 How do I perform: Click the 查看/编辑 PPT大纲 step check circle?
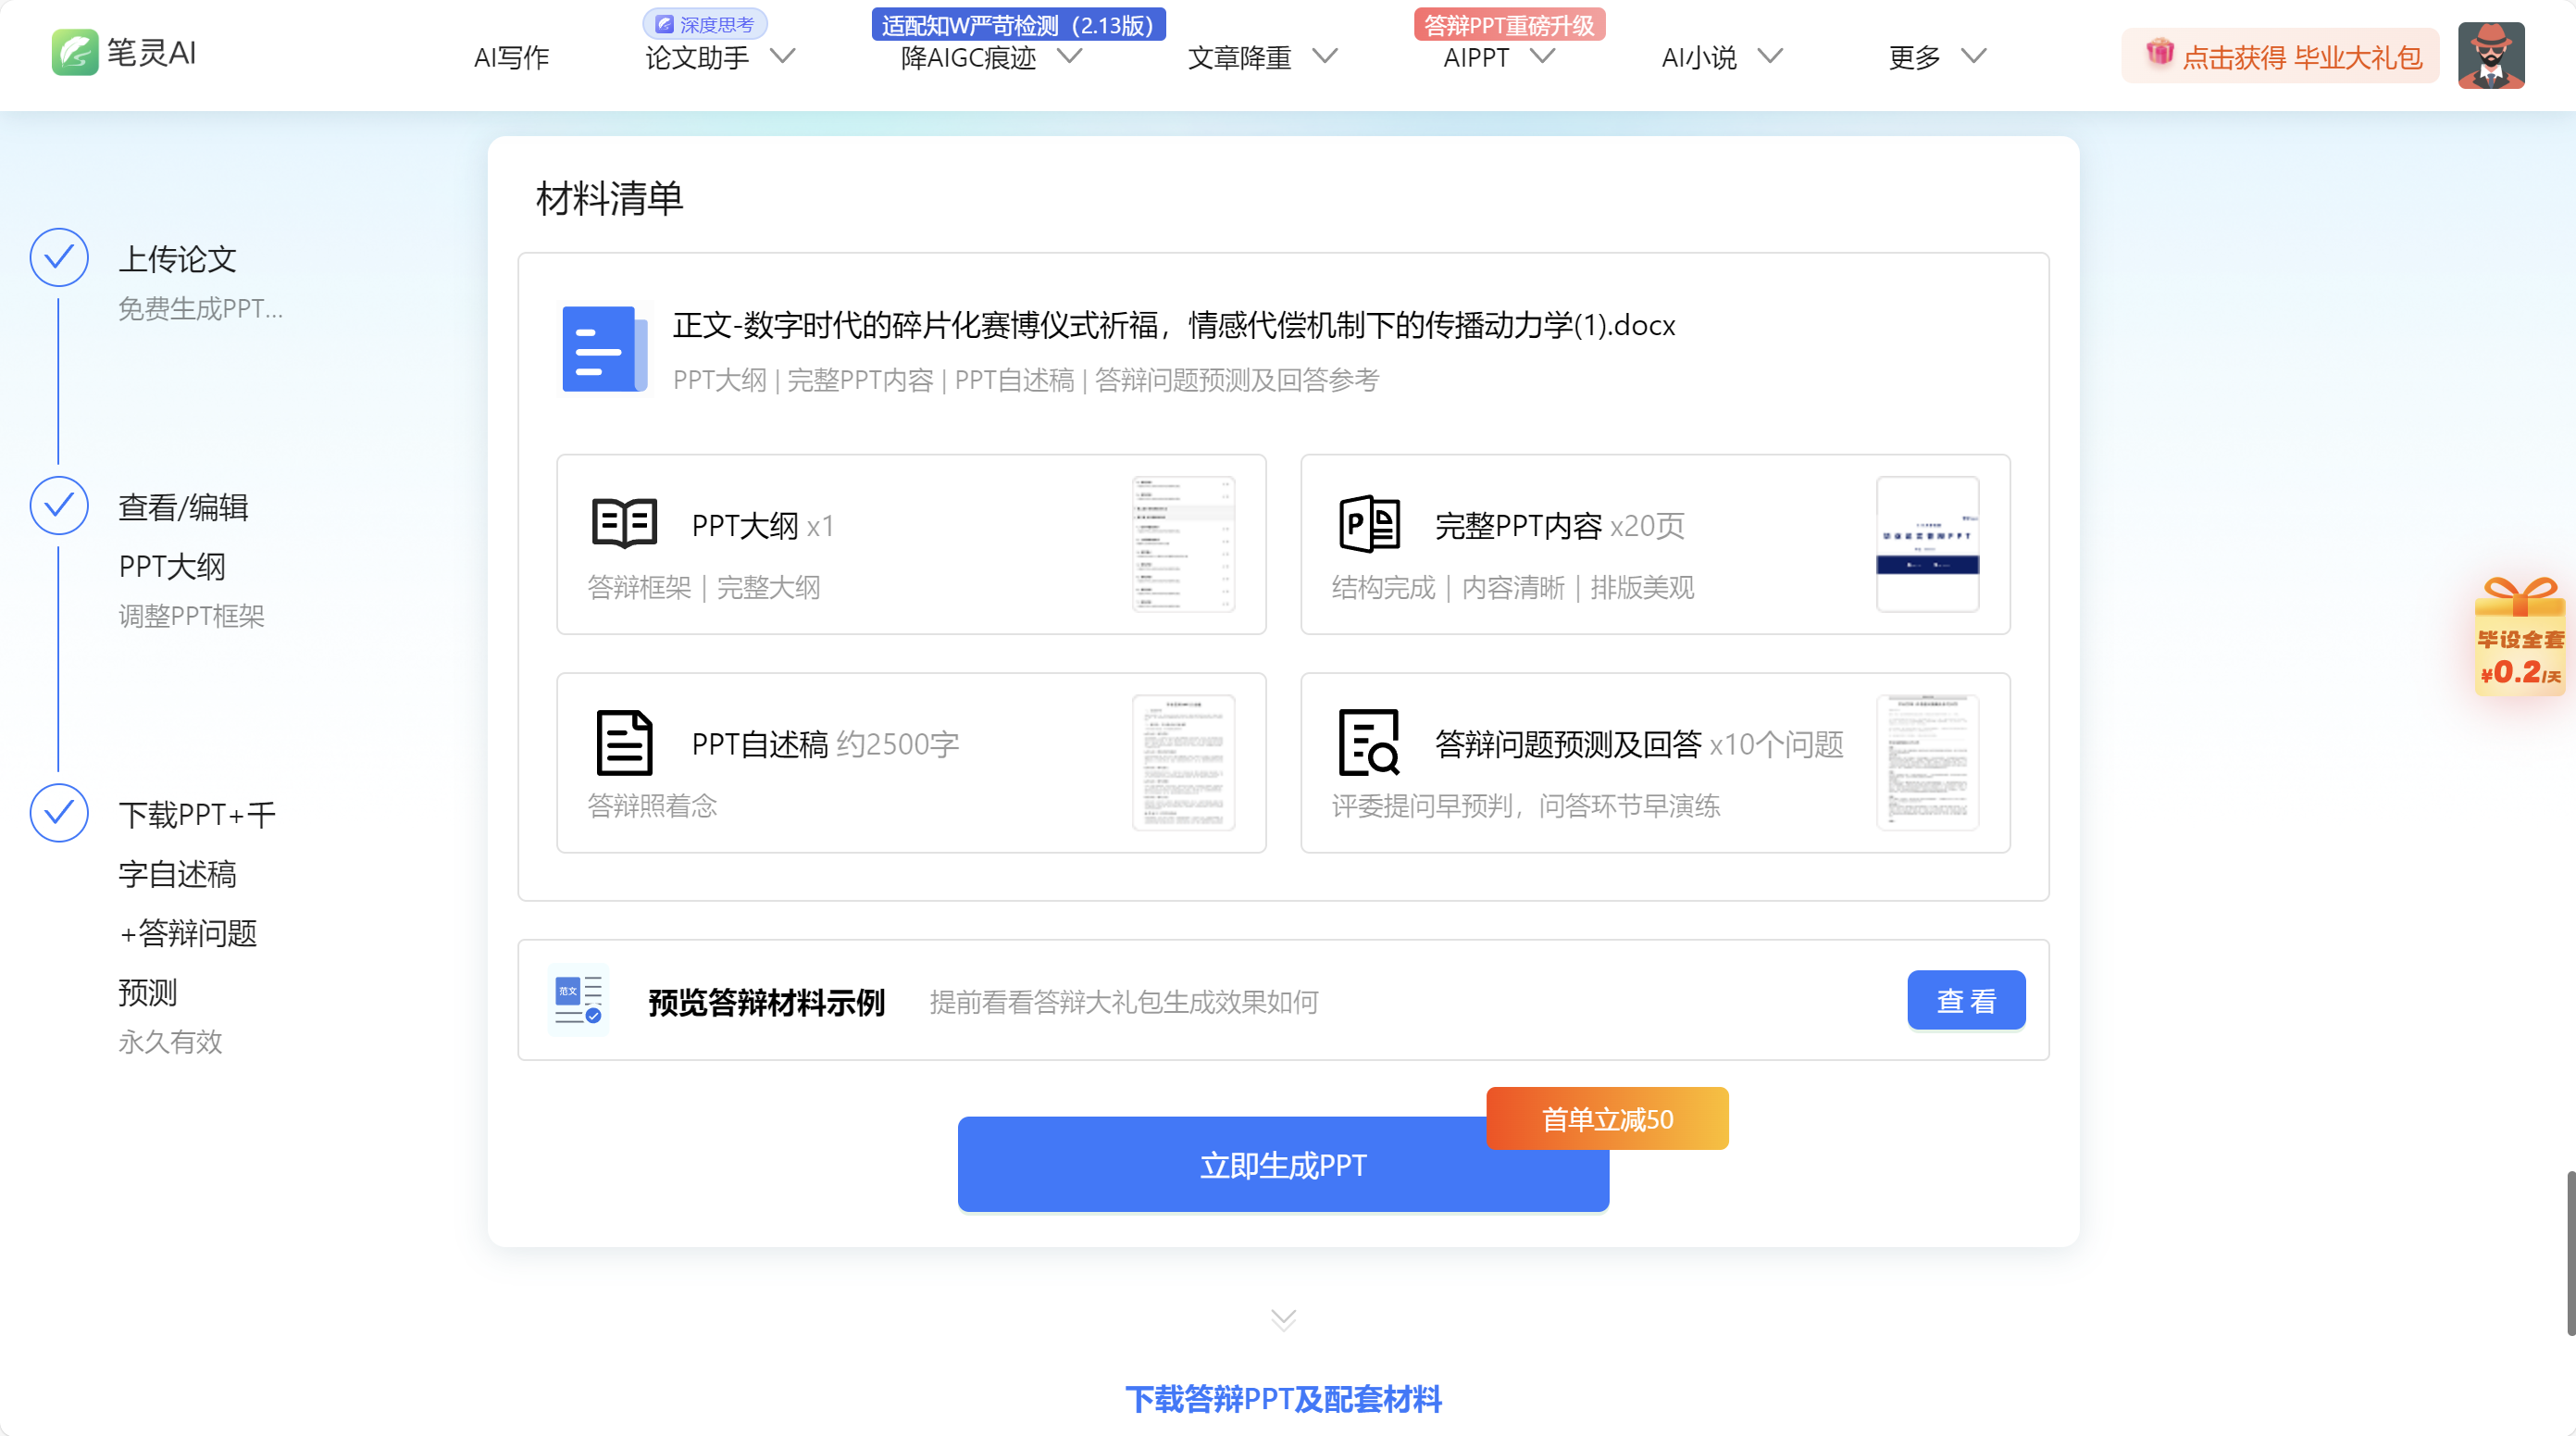pyautogui.click(x=59, y=505)
